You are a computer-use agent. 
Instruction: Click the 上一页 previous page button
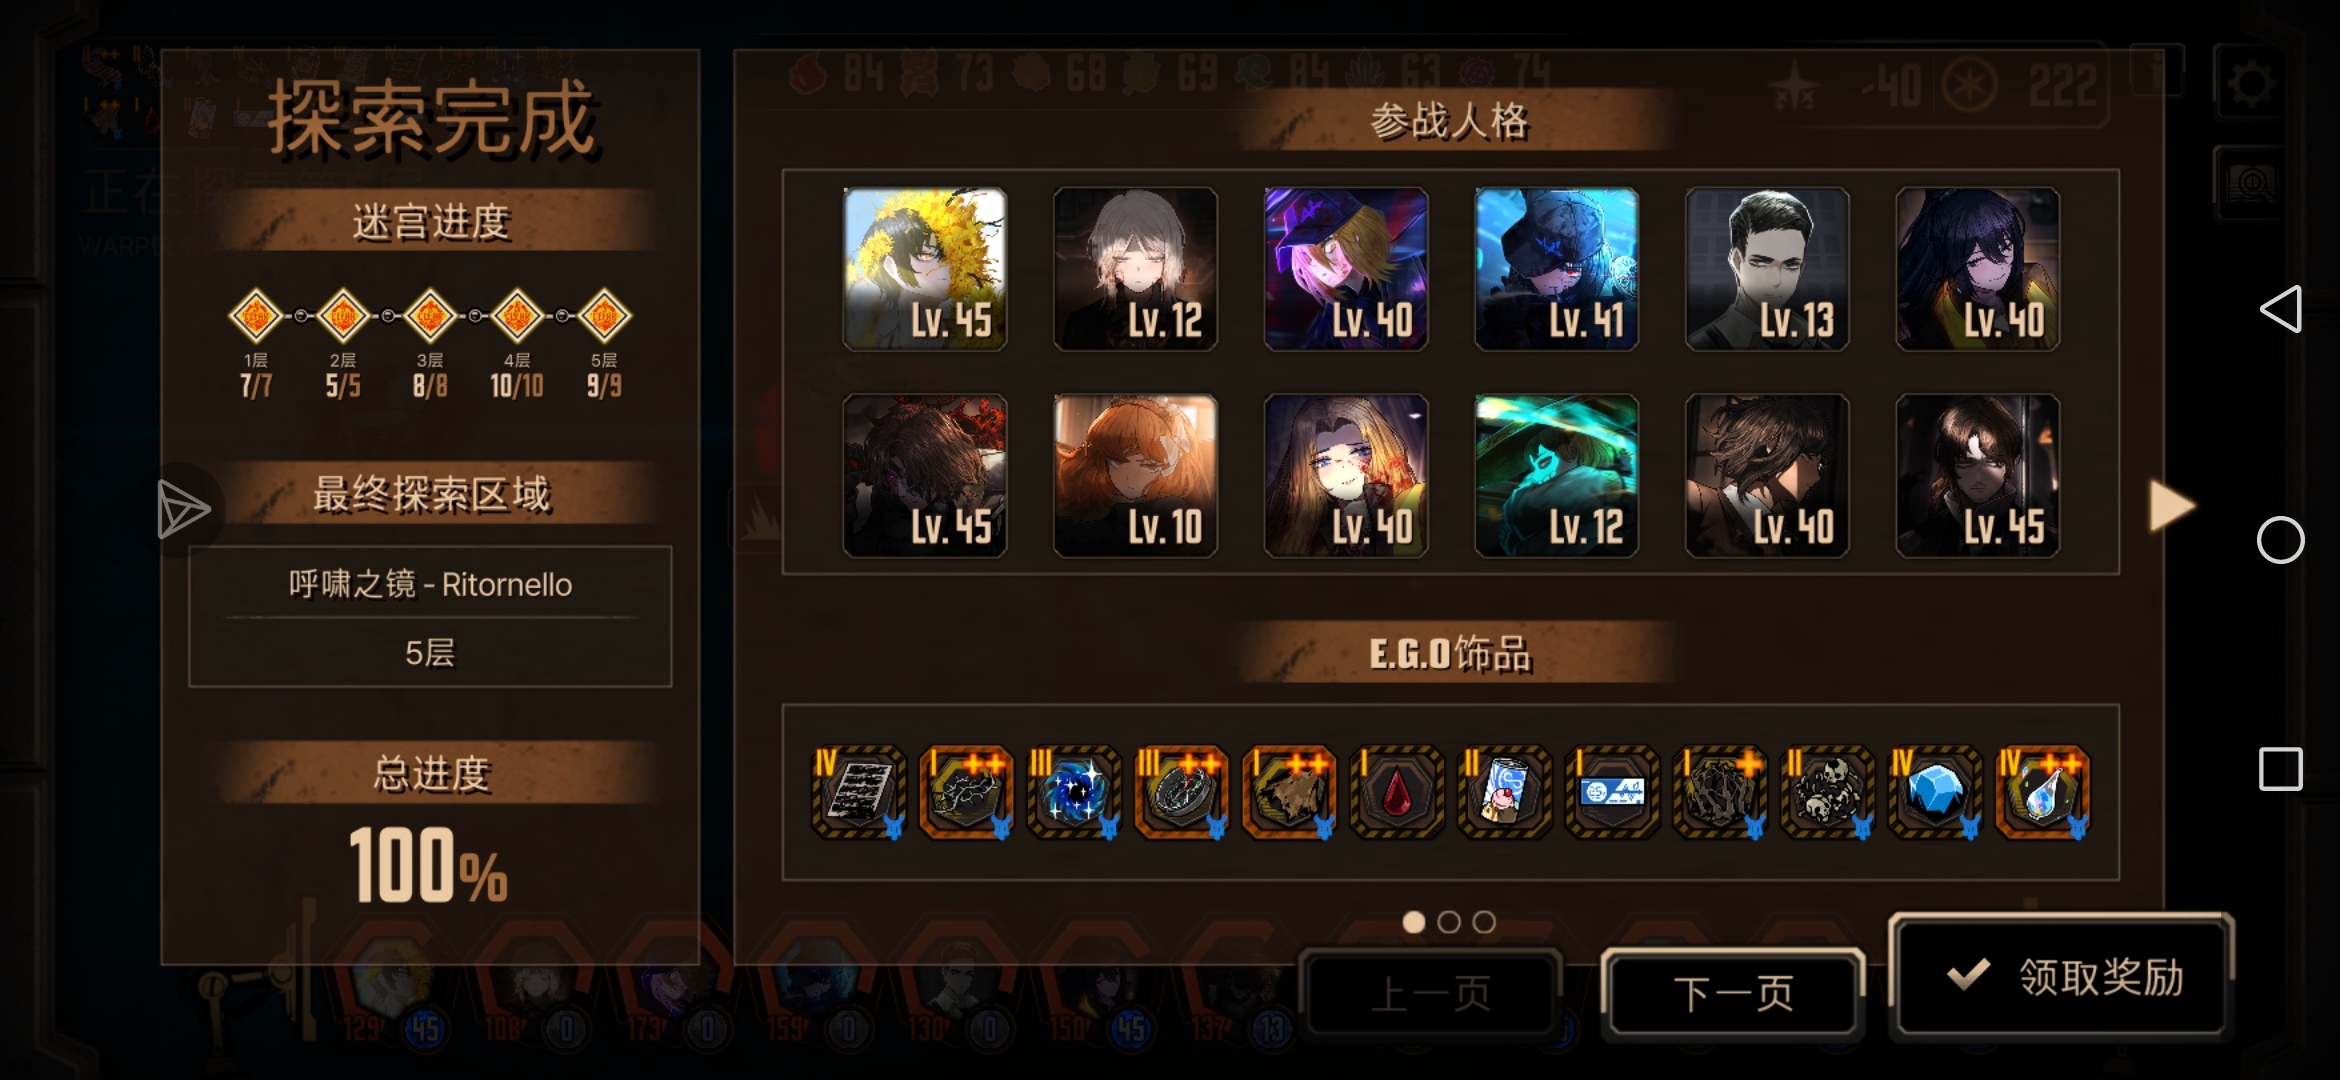coord(1431,993)
